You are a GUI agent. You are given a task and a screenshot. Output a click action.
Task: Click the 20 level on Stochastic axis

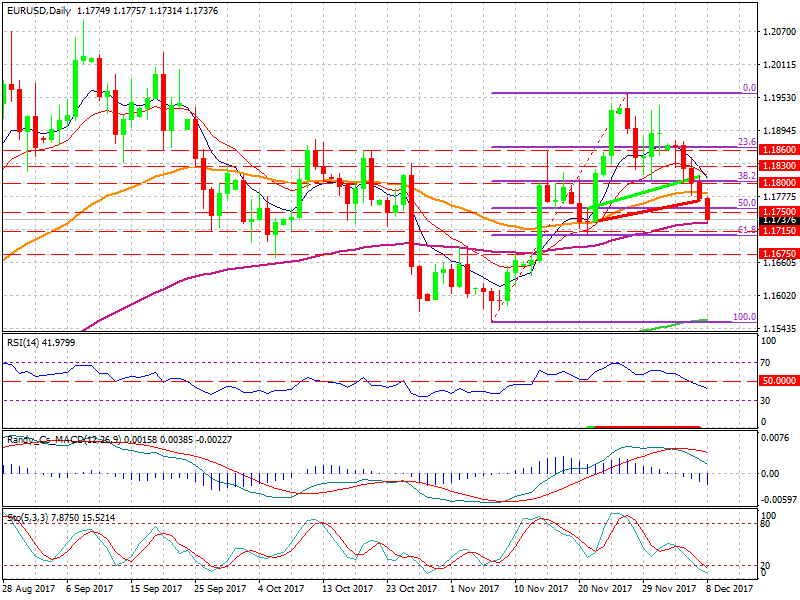pos(765,565)
